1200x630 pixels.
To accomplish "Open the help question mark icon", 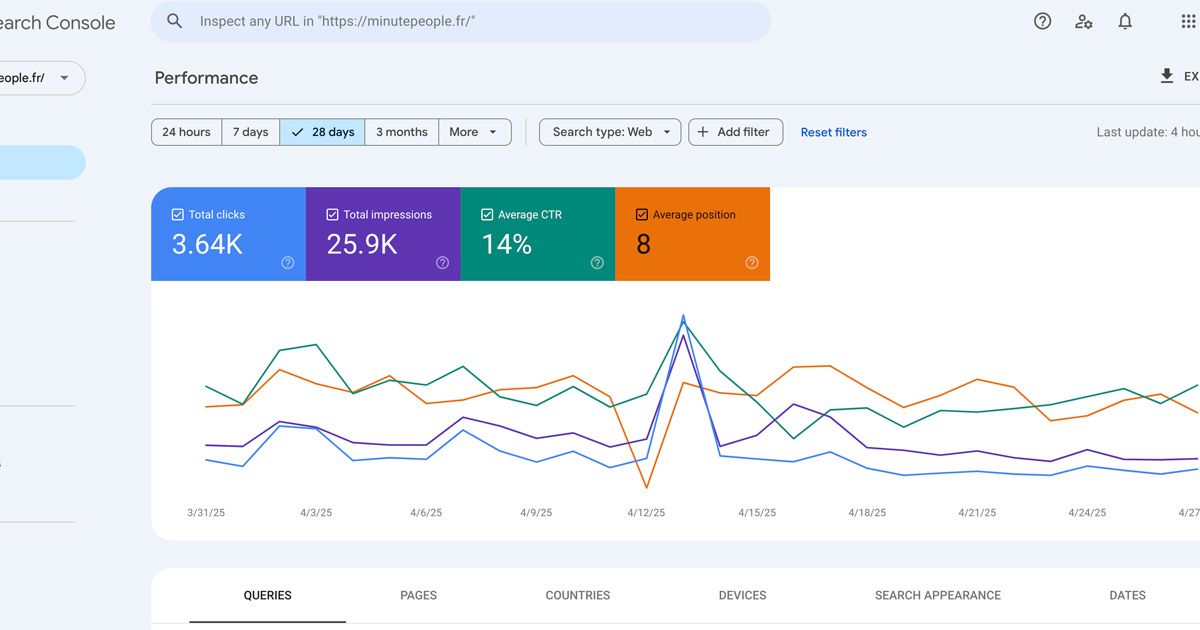I will (1042, 21).
